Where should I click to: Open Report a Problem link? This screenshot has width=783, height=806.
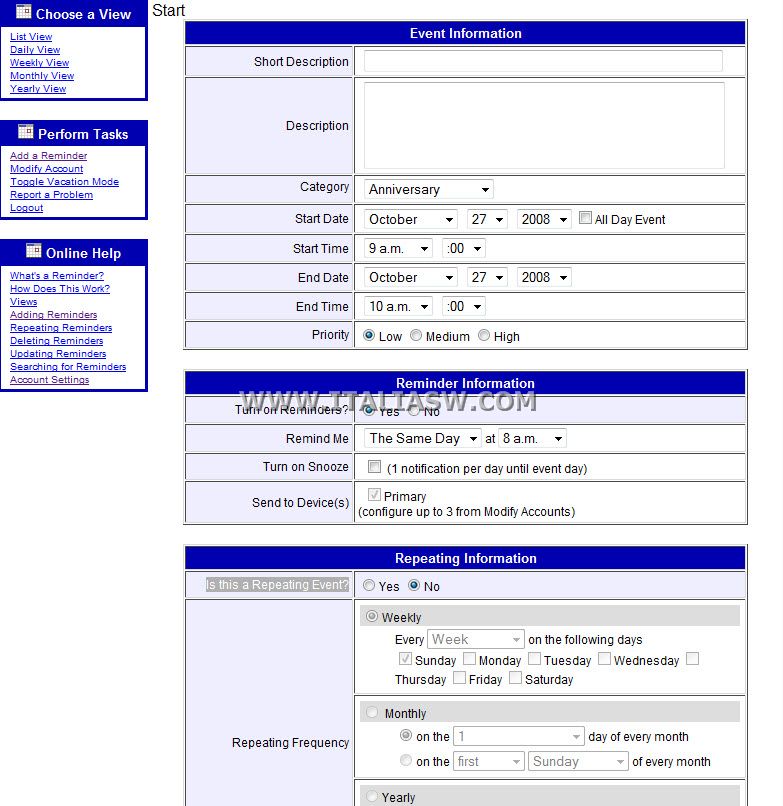click(x=51, y=195)
